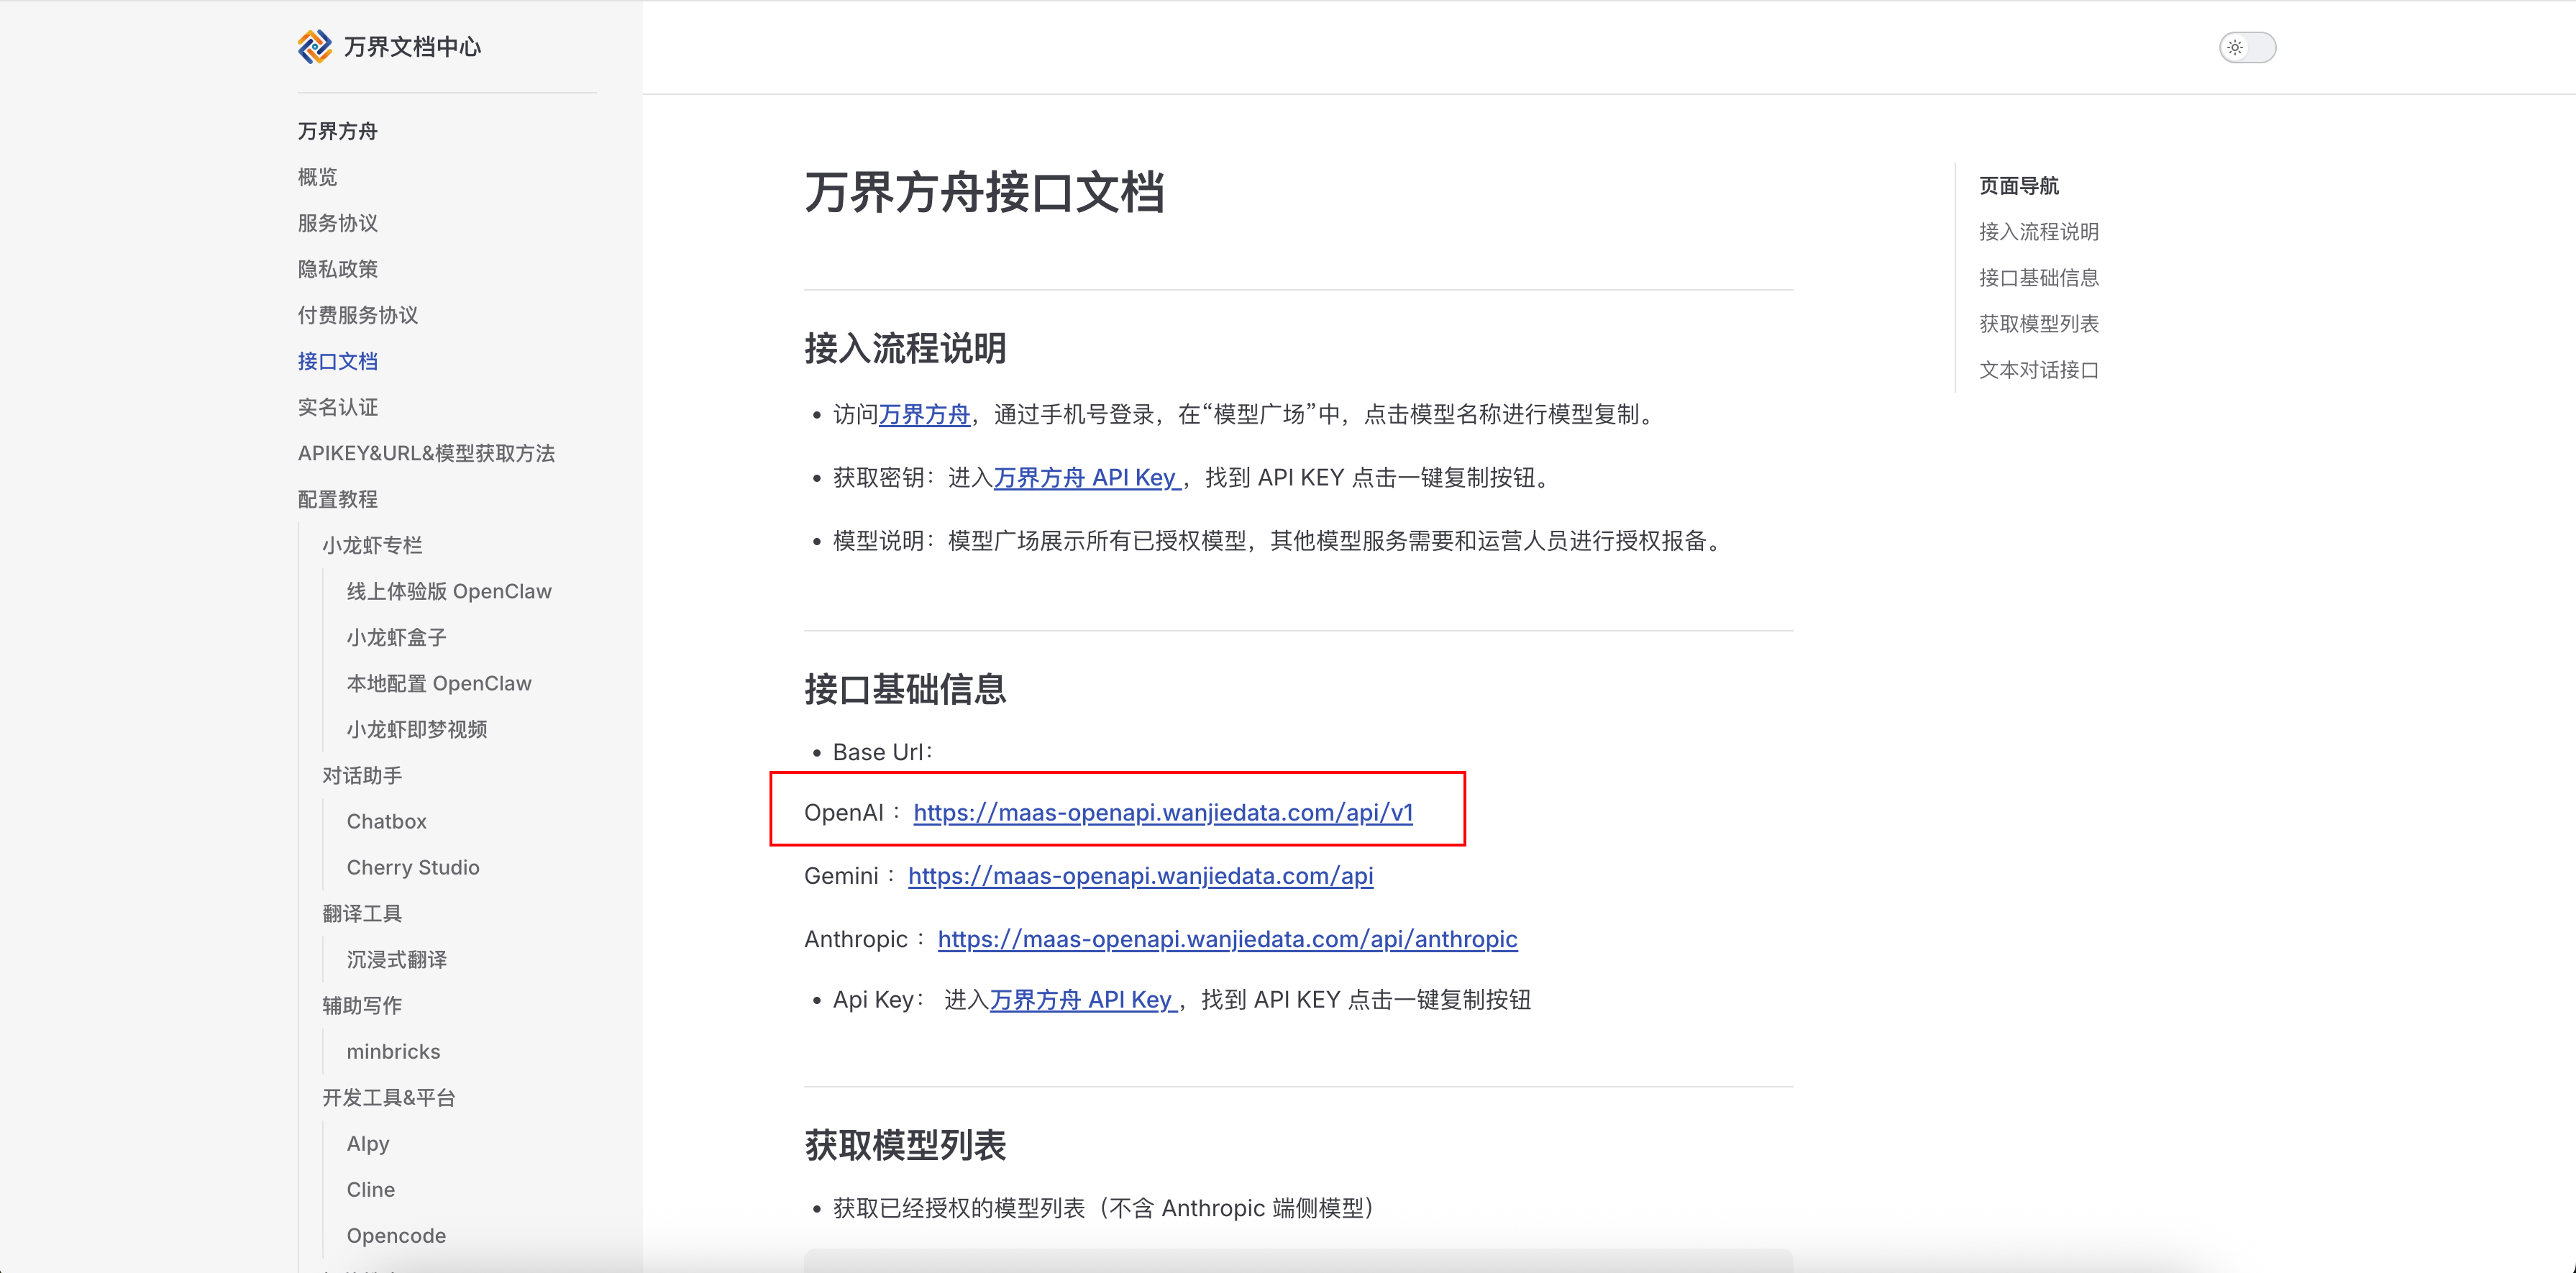Jump to 获取模型列表 in page navigation

(2038, 323)
